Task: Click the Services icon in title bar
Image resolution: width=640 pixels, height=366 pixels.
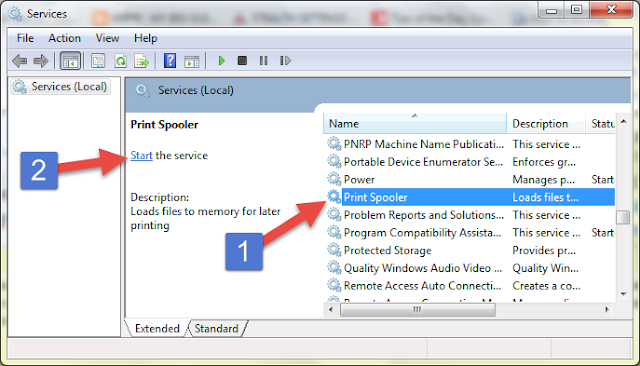Action: point(15,13)
